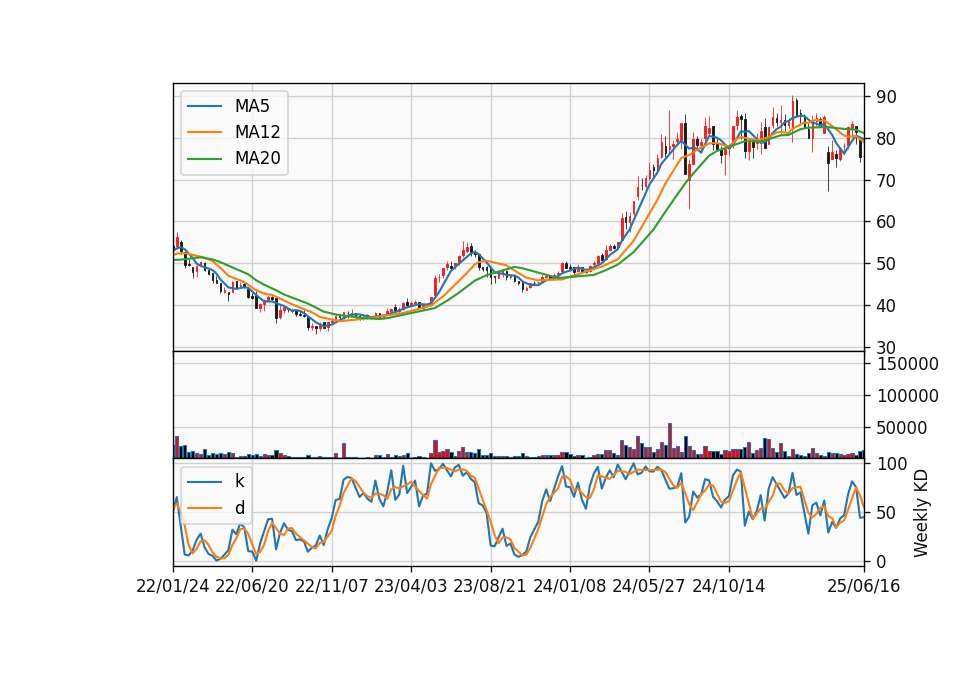960x690 pixels.
Task: Click the x-axis date 24/01/08
Action: (569, 587)
